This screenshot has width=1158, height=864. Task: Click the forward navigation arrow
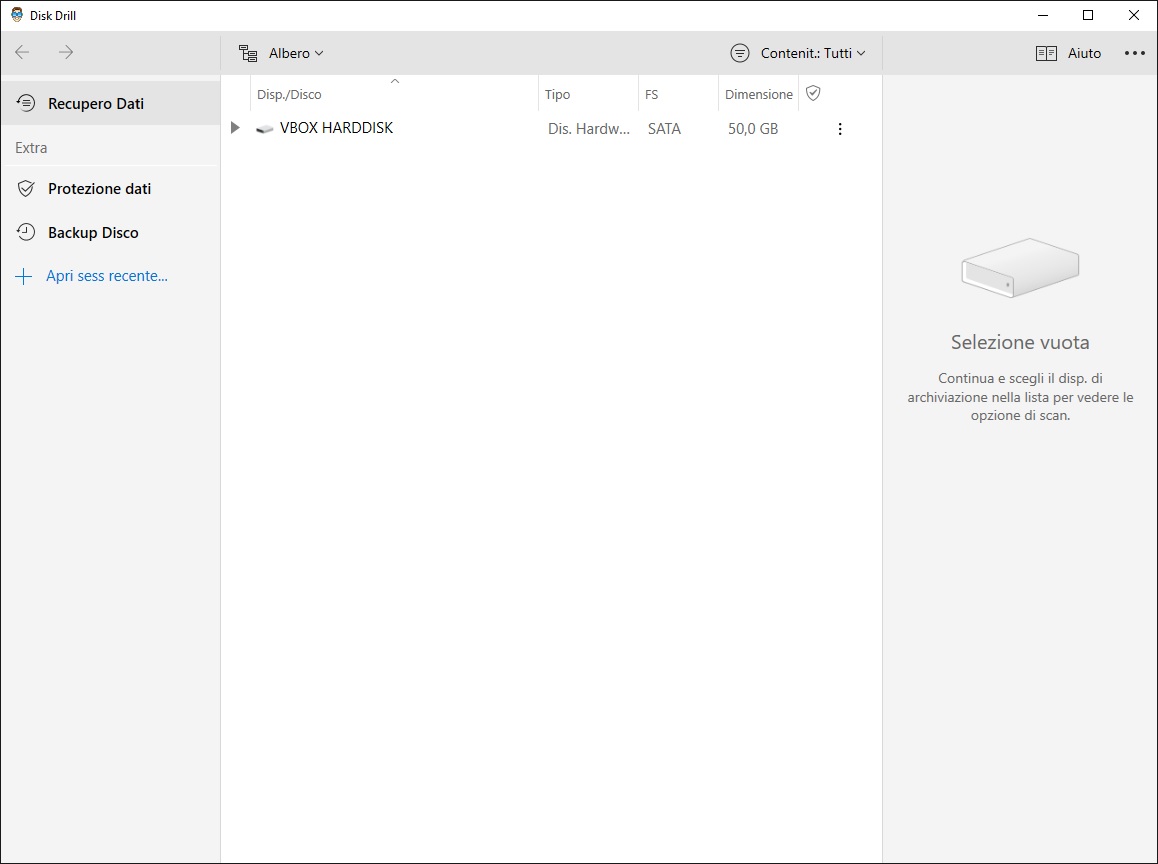point(66,52)
